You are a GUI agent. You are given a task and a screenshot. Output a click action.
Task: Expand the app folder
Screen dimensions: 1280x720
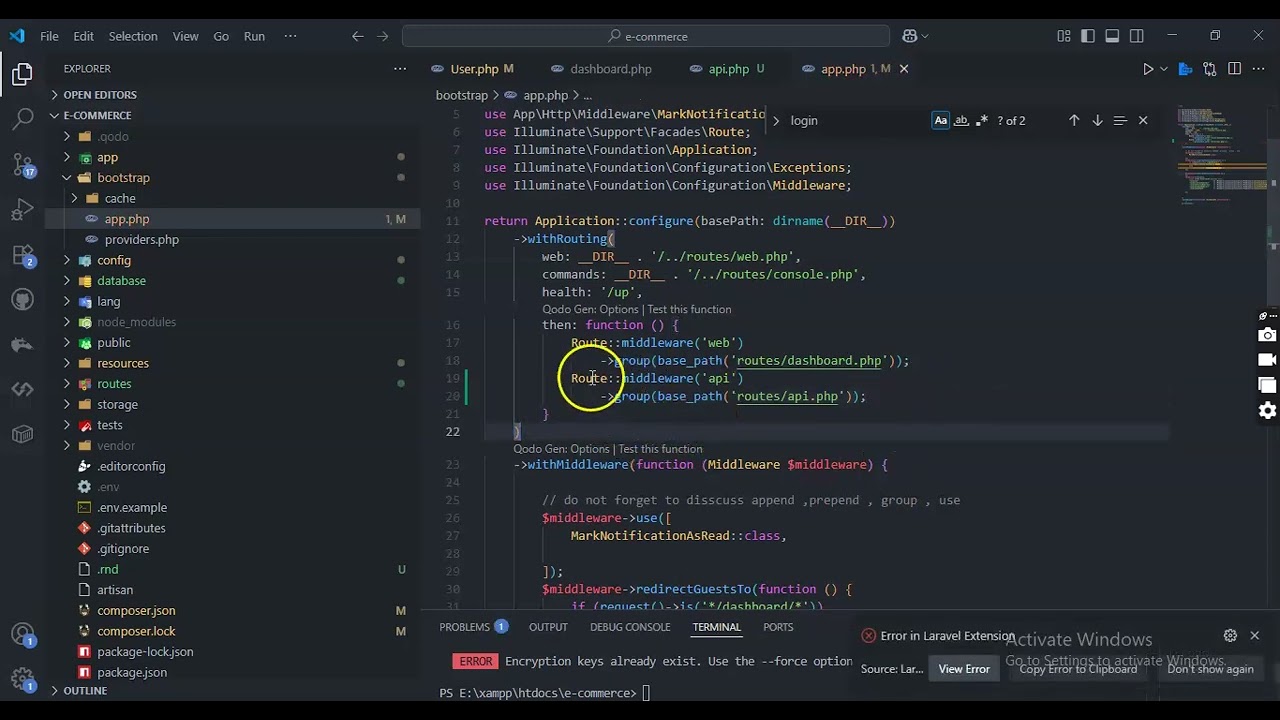click(x=67, y=157)
